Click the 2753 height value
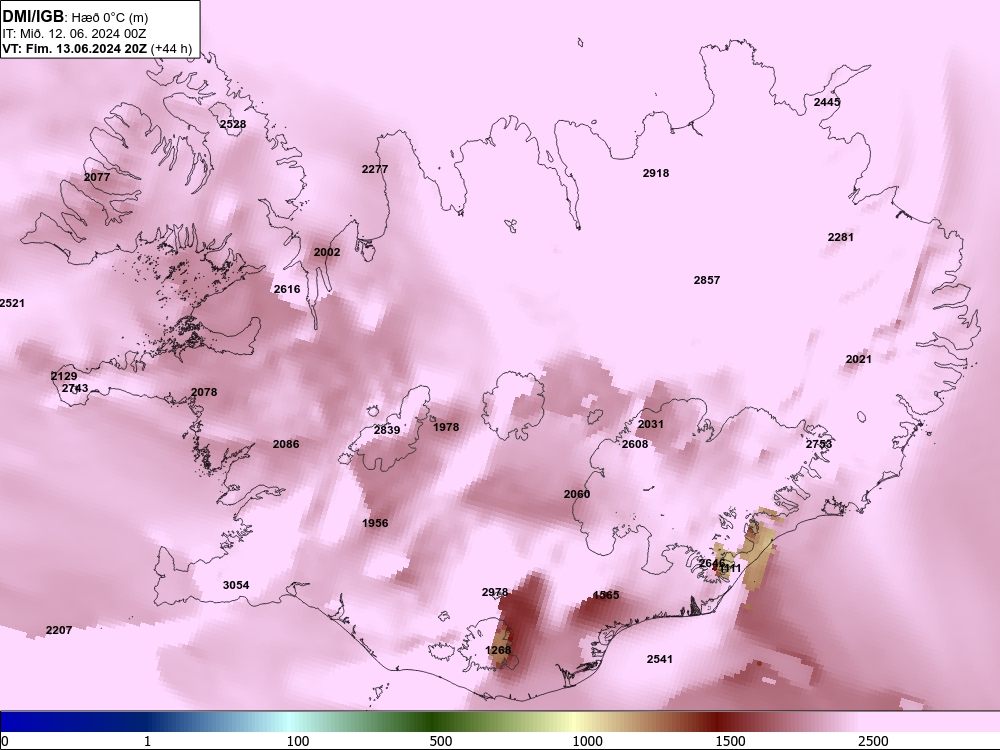1000x750 pixels. 819,444
